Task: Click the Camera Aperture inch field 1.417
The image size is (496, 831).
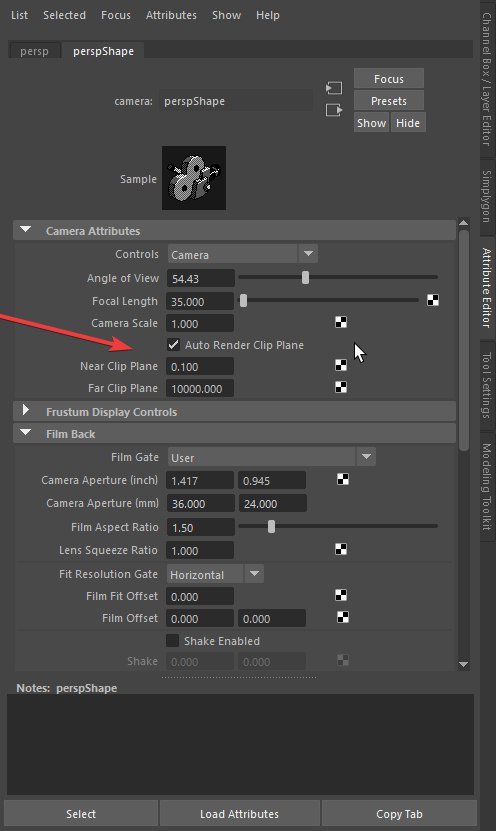Action: (200, 481)
